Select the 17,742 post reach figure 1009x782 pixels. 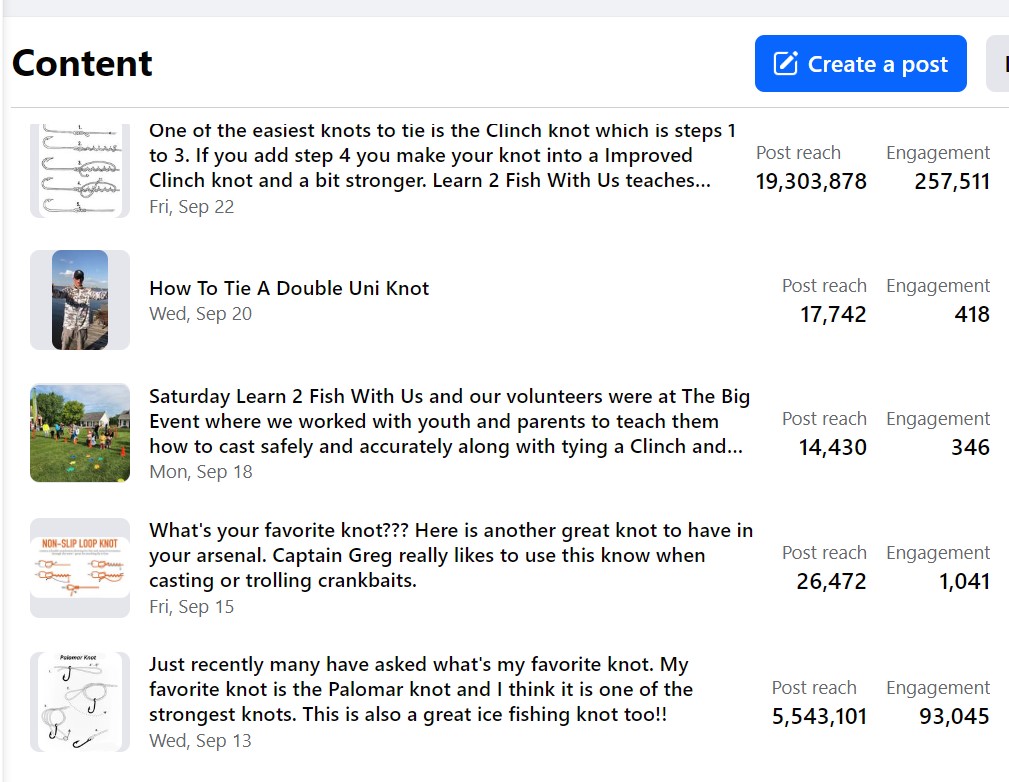[x=833, y=314]
